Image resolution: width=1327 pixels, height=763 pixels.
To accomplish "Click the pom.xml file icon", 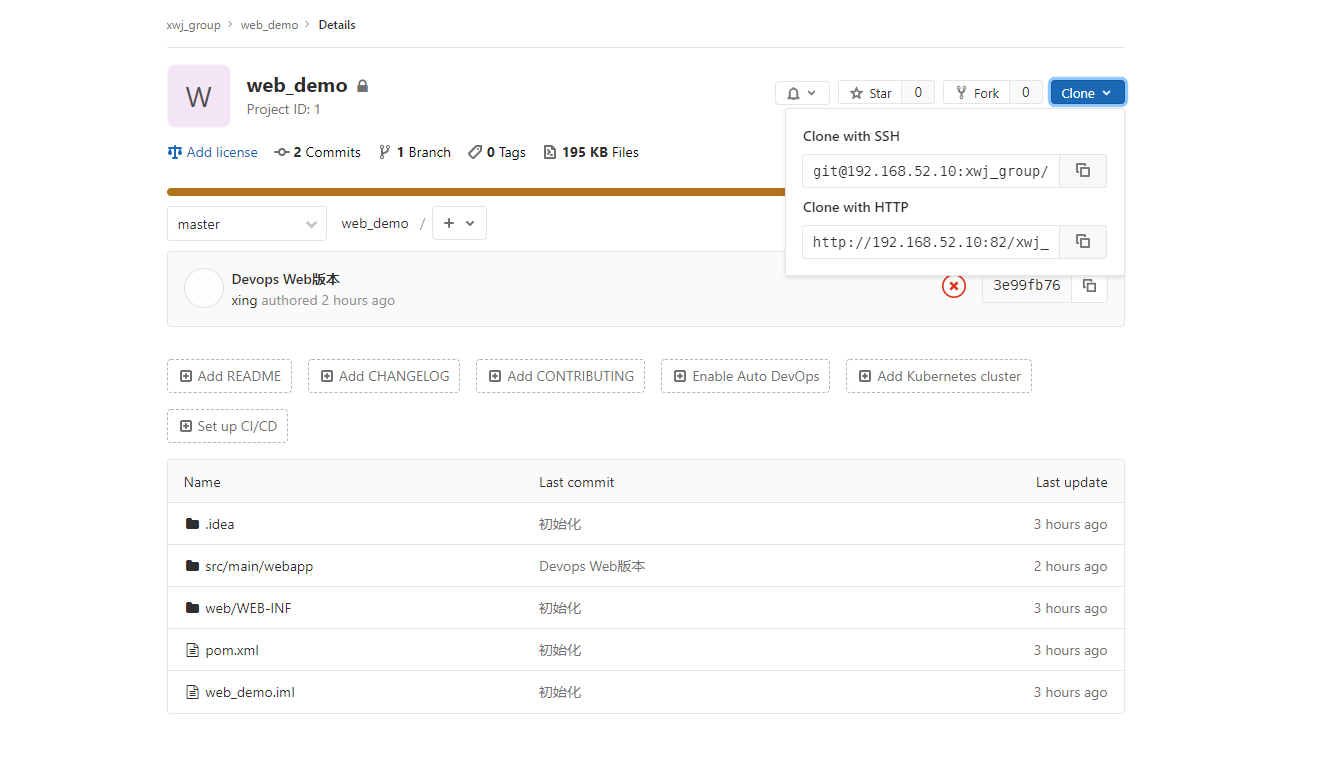I will tap(193, 650).
